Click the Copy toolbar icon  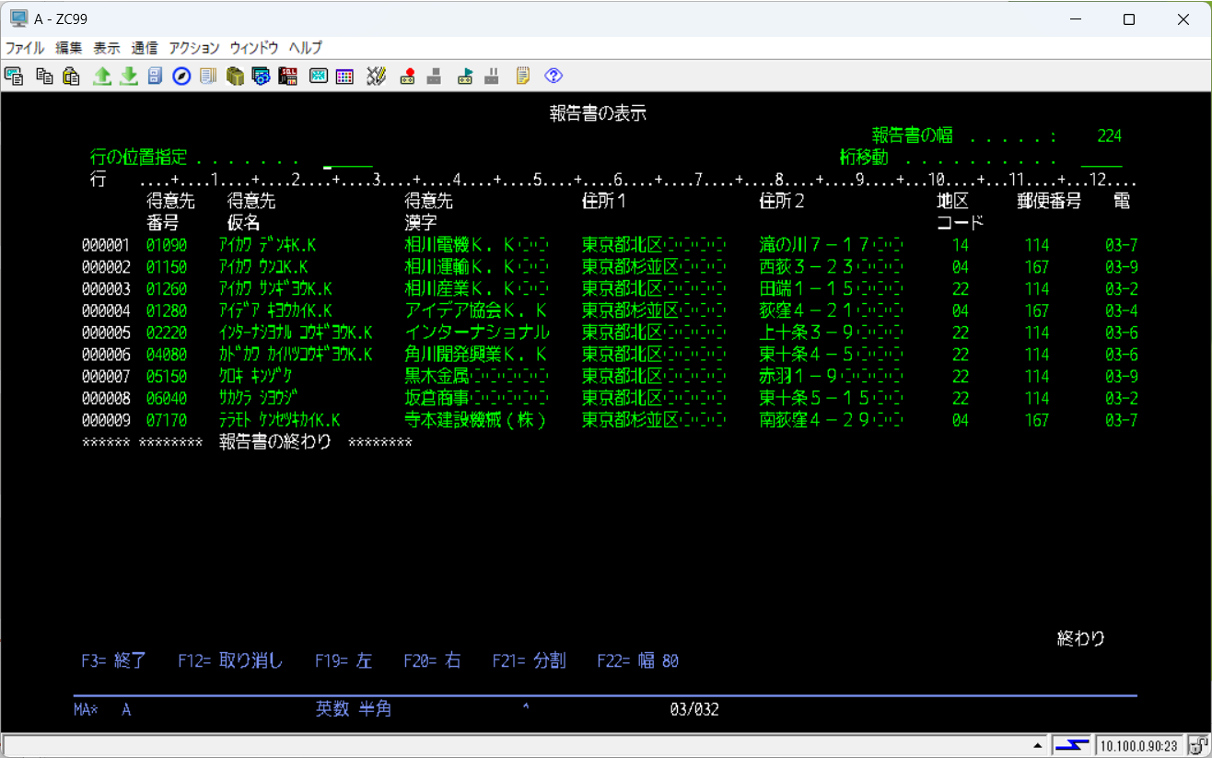coord(44,76)
